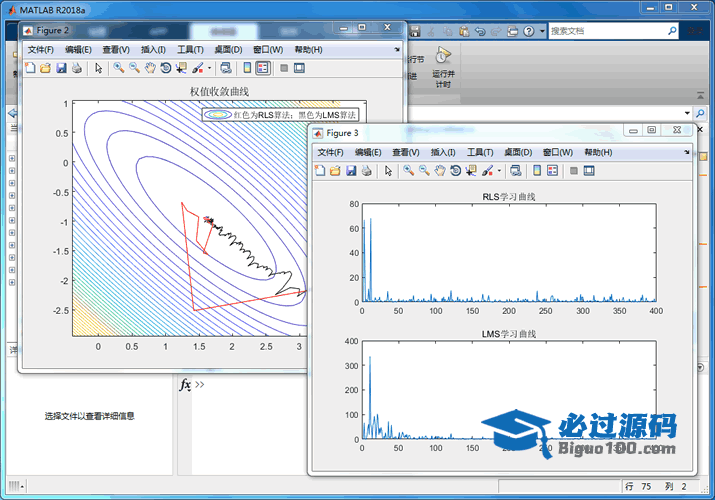The width and height of the screenshot is (715, 500).
Task: Click the back arrow in MATLAB folder bar
Action: (12, 113)
